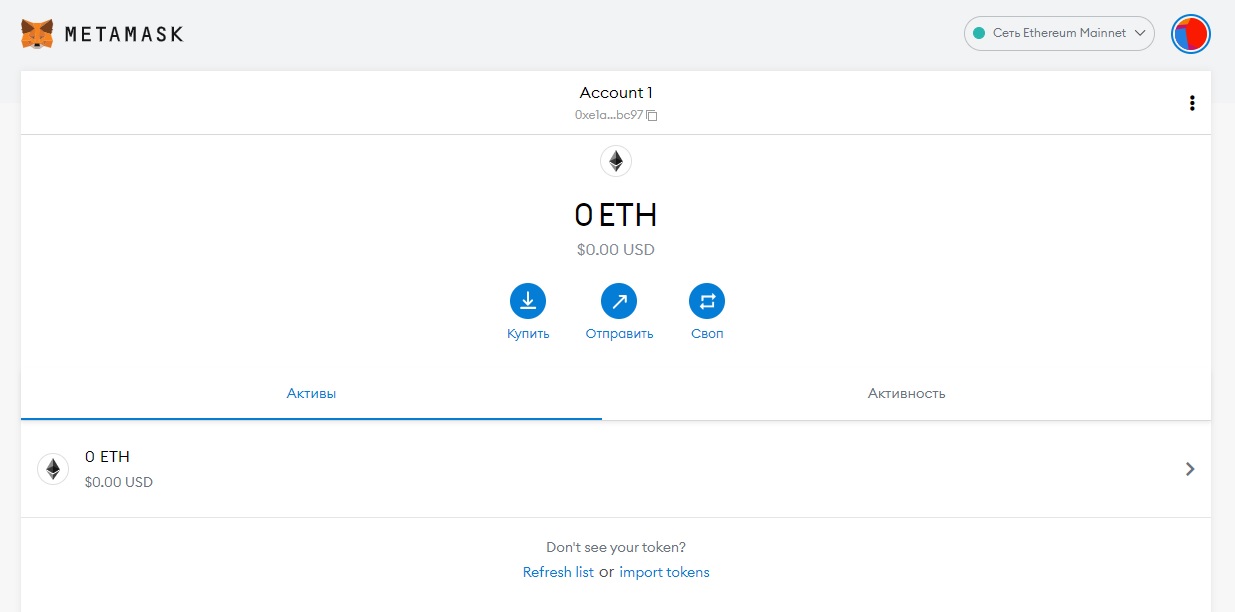Click $0.00 USD in the ETH asset row
Image resolution: width=1235 pixels, height=612 pixels.
point(119,482)
